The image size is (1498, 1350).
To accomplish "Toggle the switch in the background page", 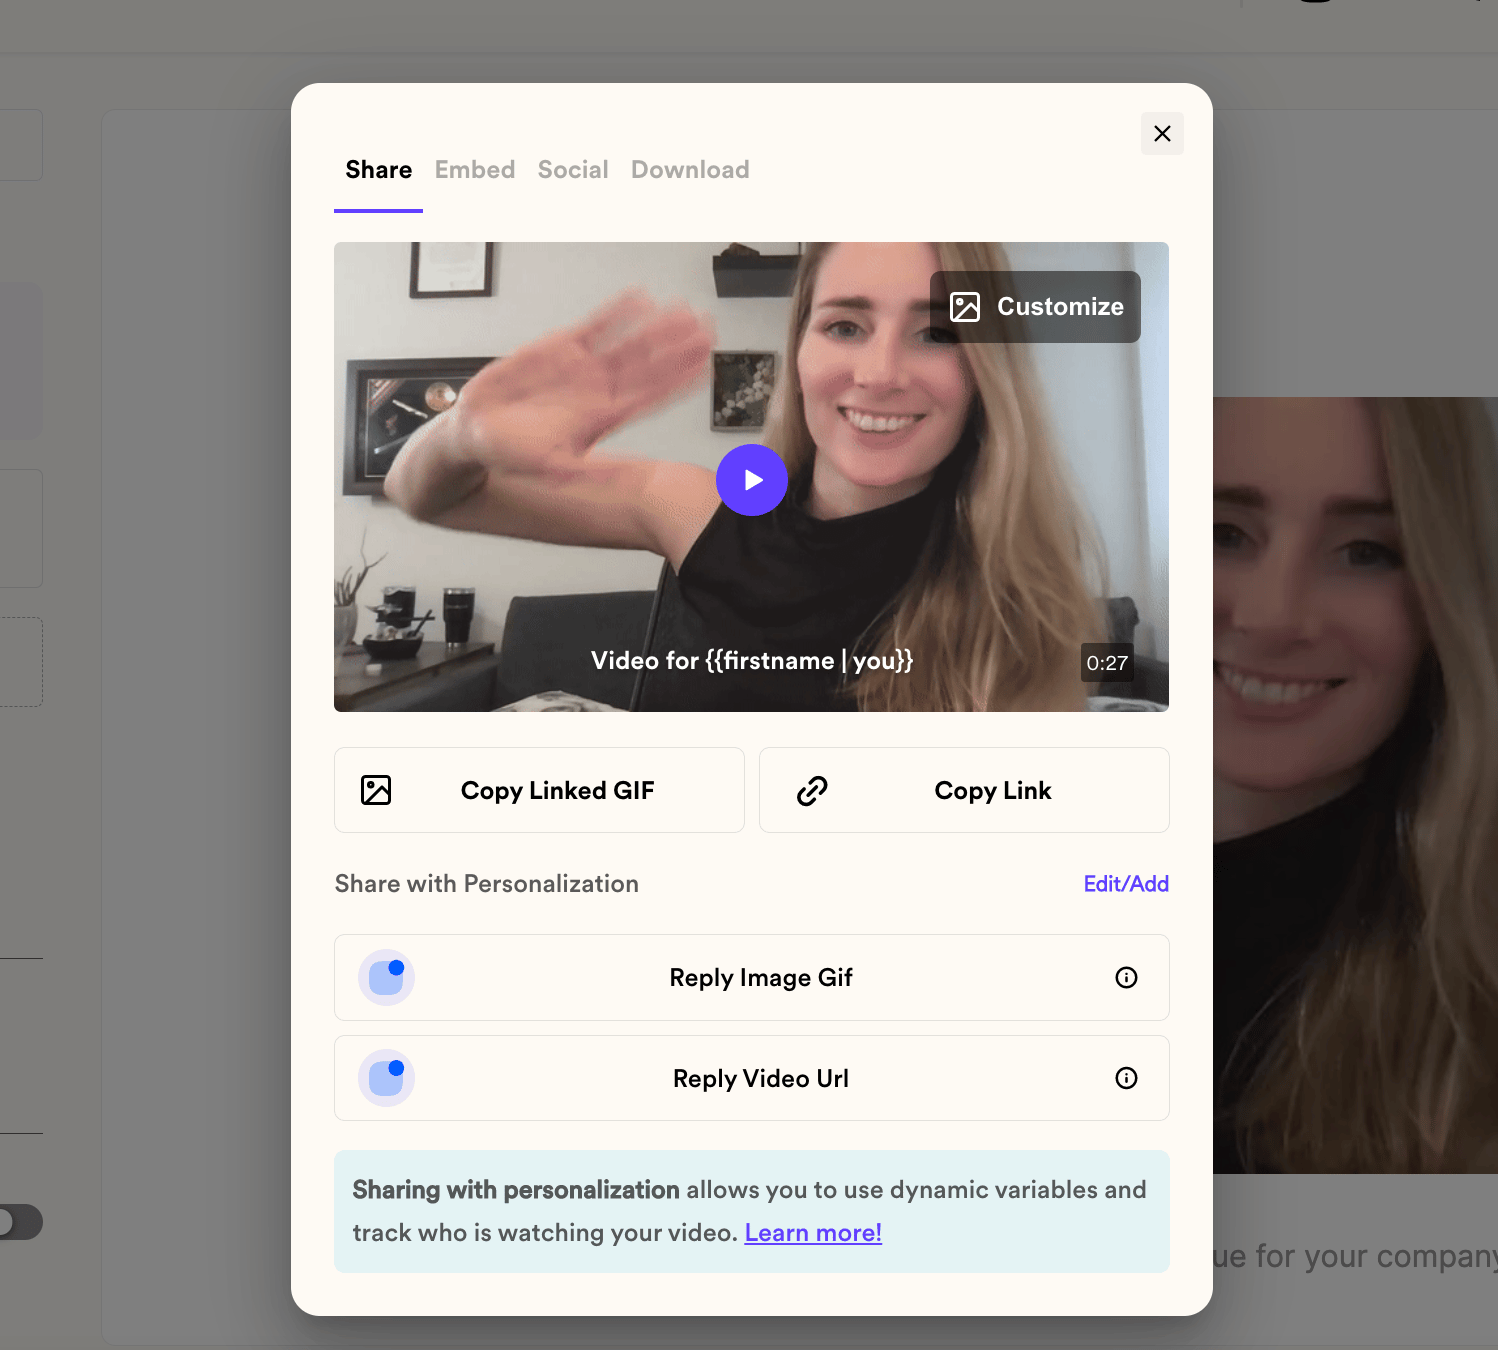I will (20, 1222).
